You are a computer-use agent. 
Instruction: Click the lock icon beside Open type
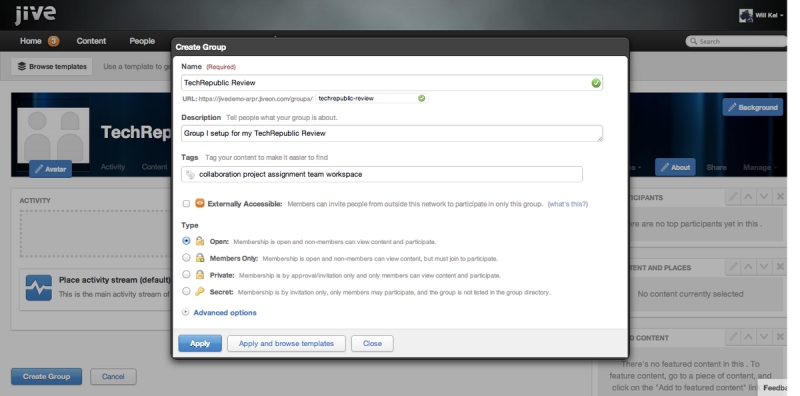point(200,241)
